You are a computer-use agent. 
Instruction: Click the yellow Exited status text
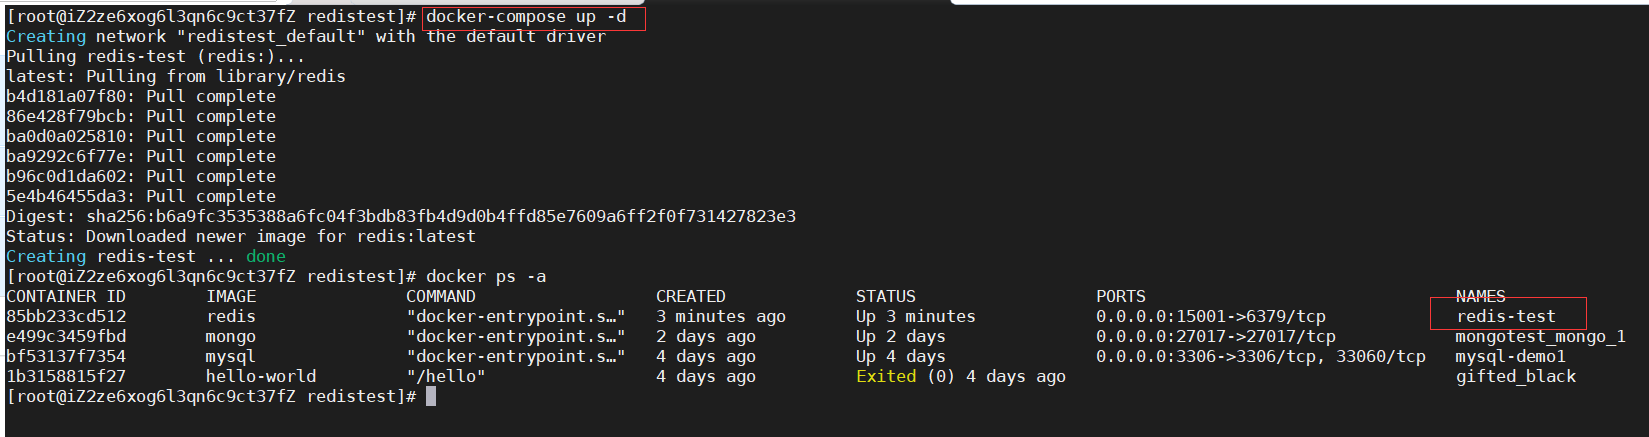point(886,376)
